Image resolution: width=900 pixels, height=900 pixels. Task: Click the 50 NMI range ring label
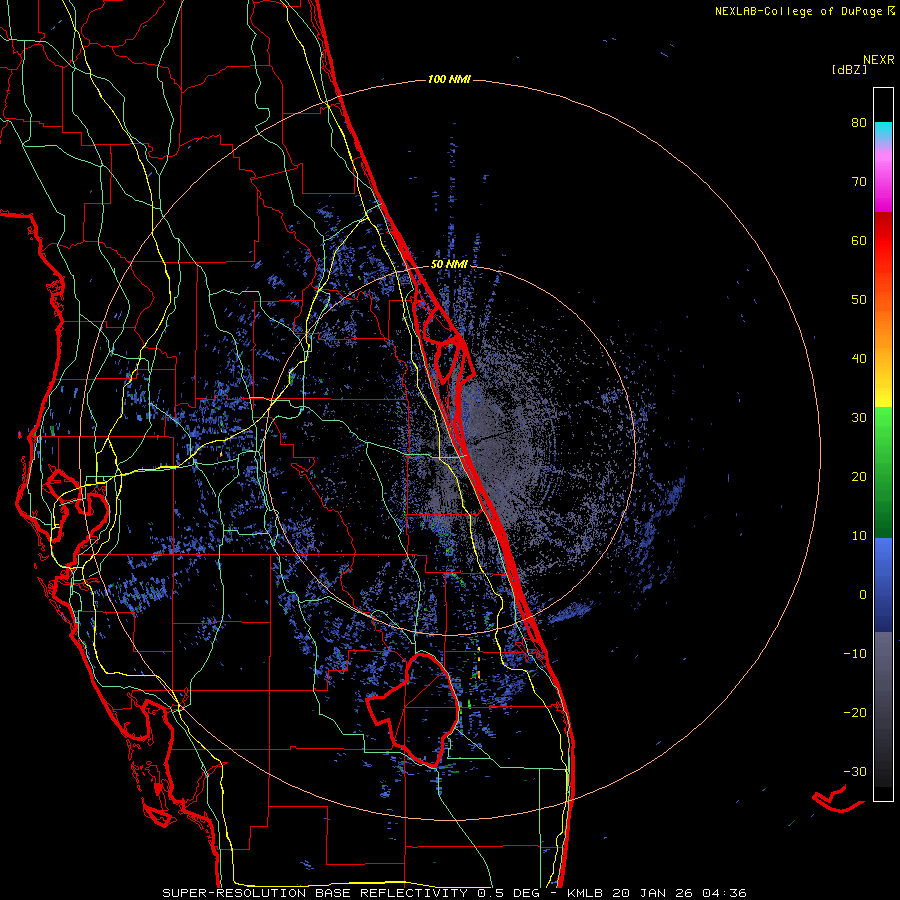(x=449, y=265)
